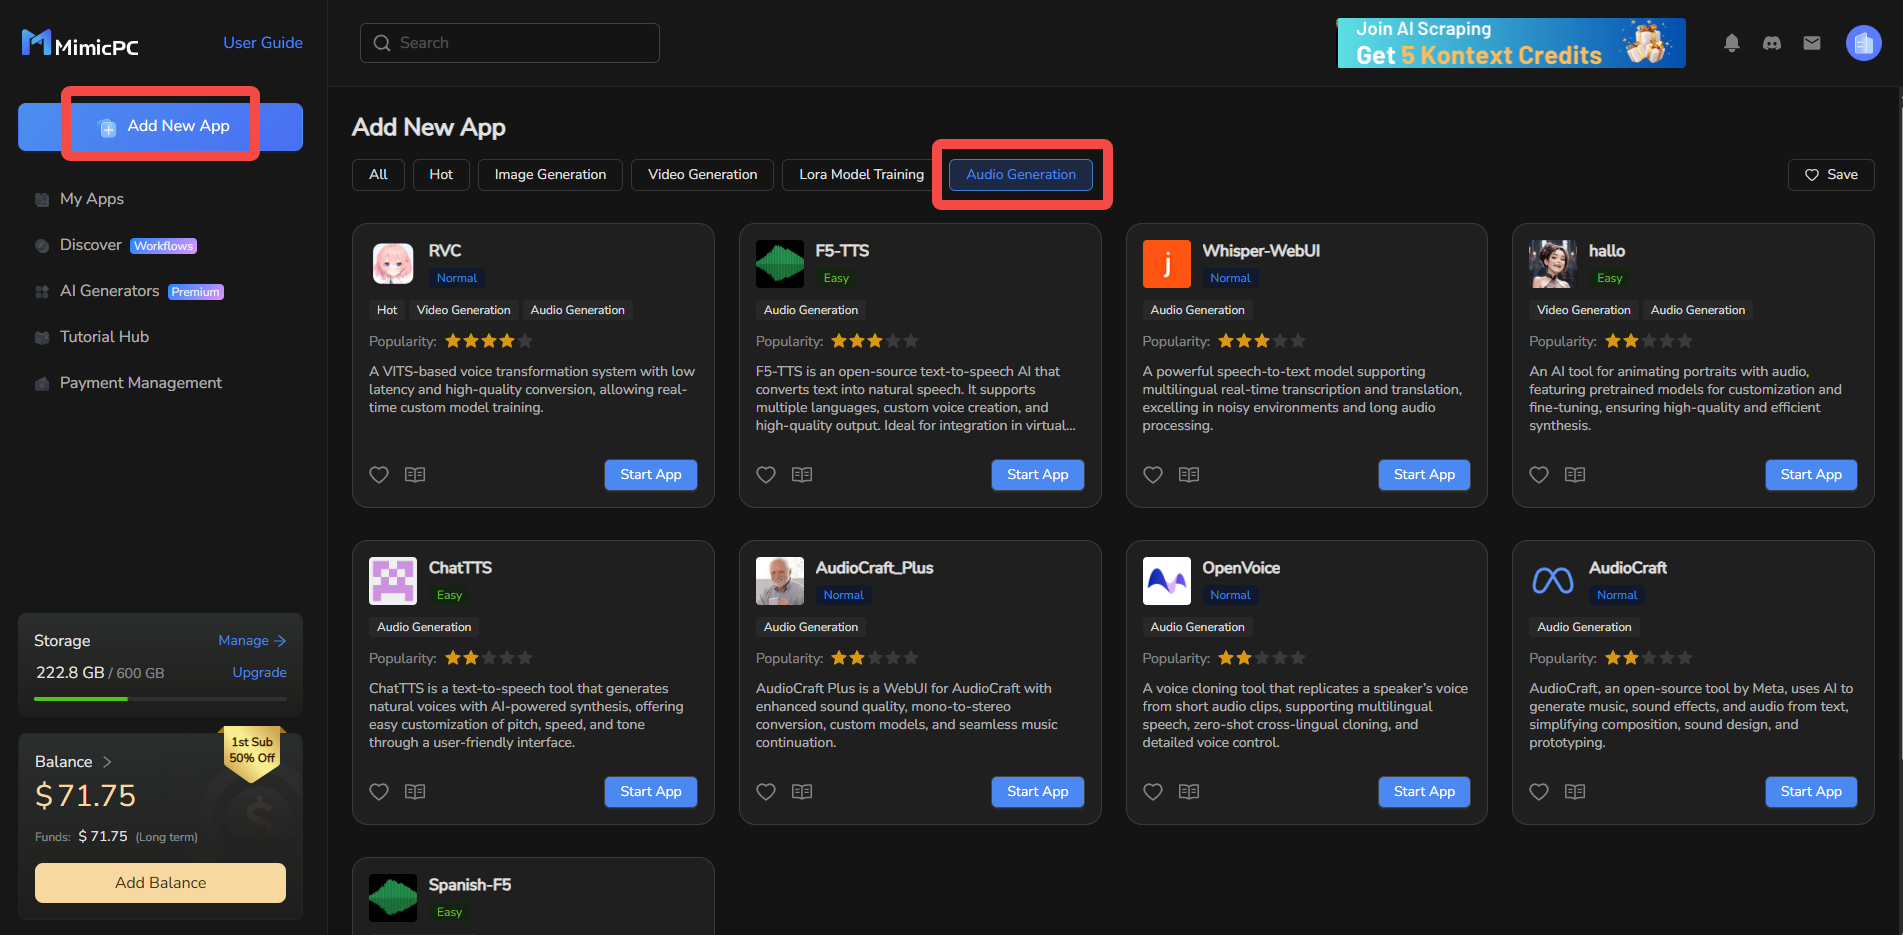Favorite Whisper-WebUI with heart icon
1903x935 pixels.
tap(1153, 475)
